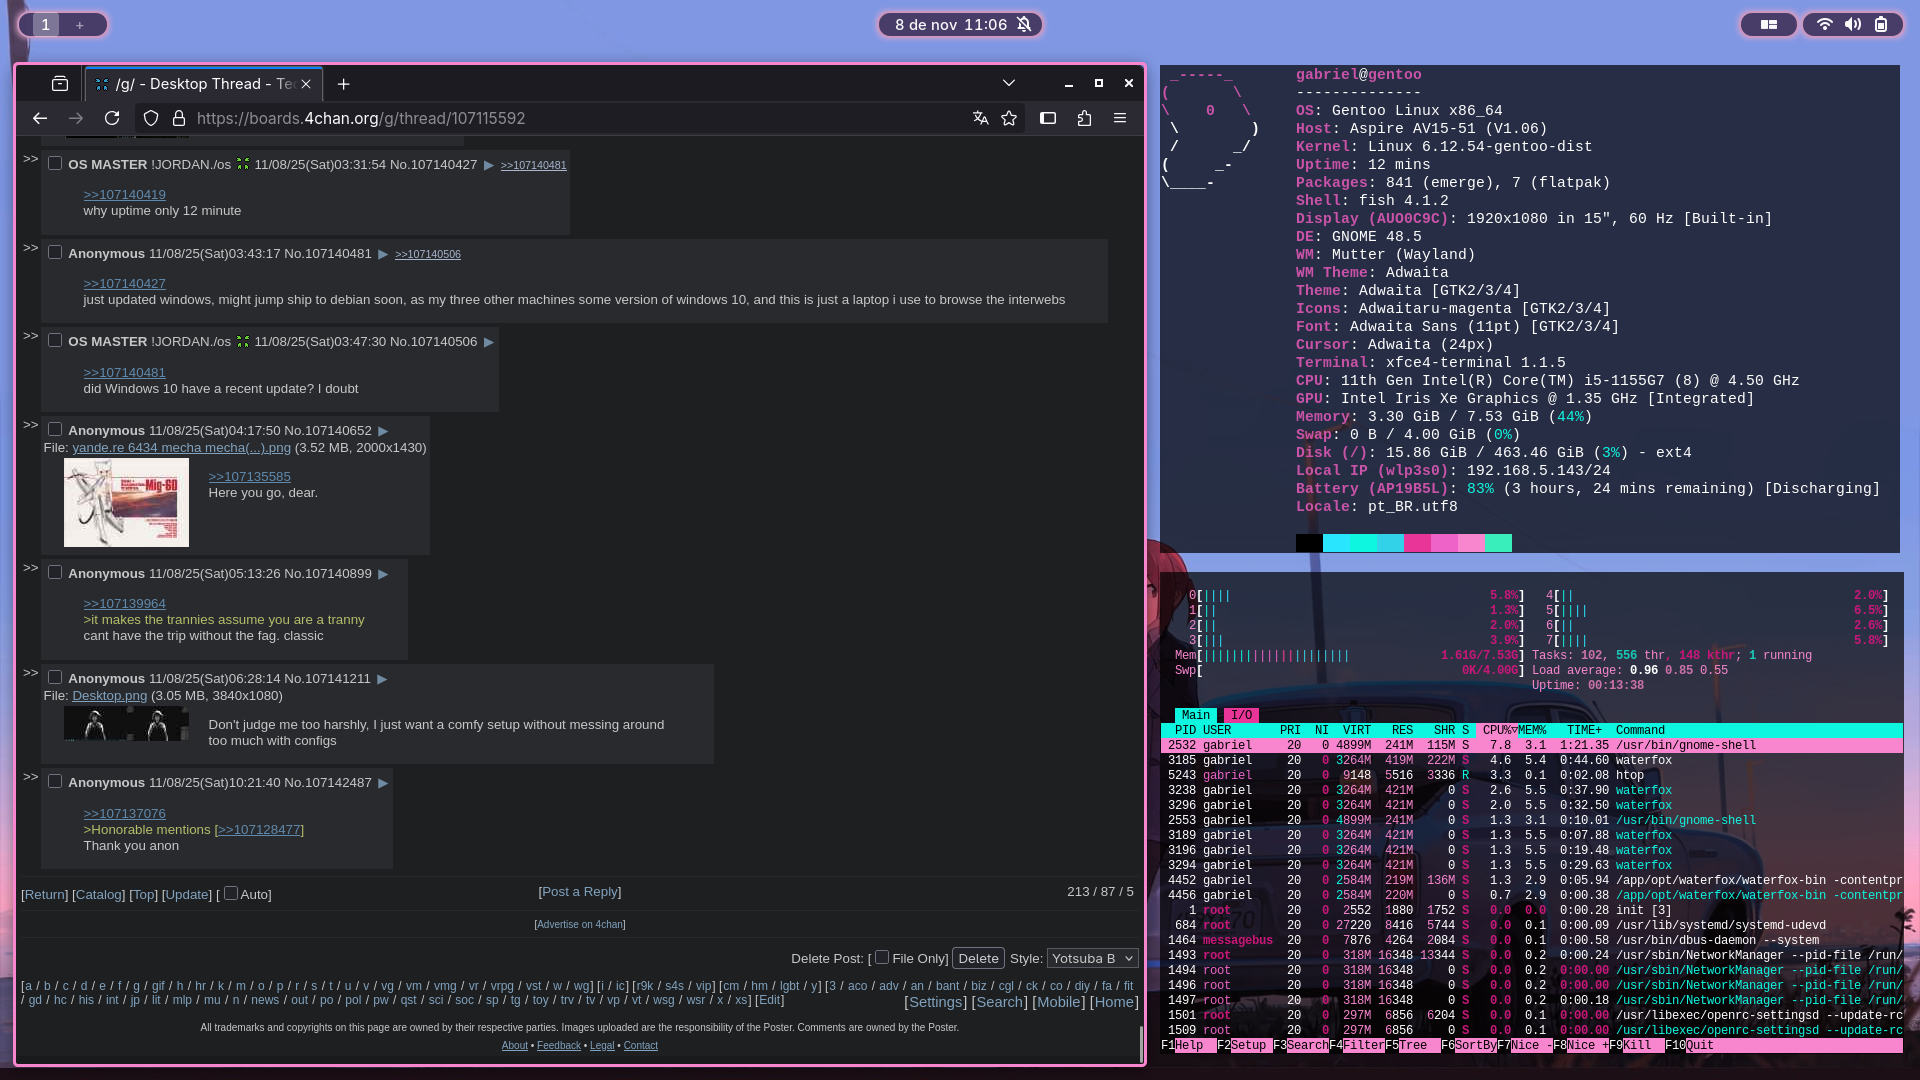Open the hamburger application menu

(1120, 118)
